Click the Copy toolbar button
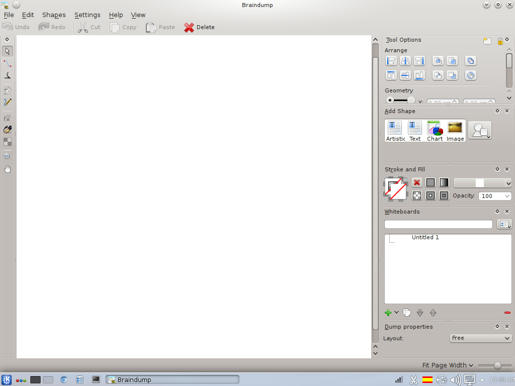The height and width of the screenshot is (386, 515). 123,27
